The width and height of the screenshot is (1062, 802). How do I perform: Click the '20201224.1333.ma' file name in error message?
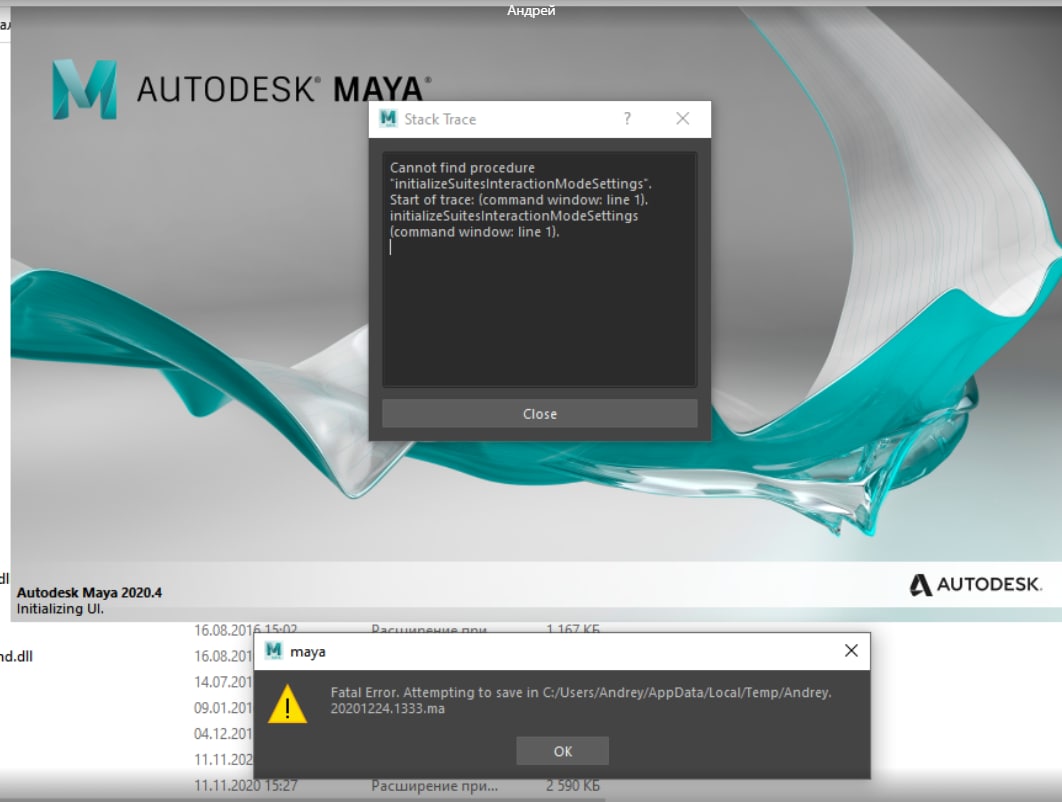pos(387,709)
